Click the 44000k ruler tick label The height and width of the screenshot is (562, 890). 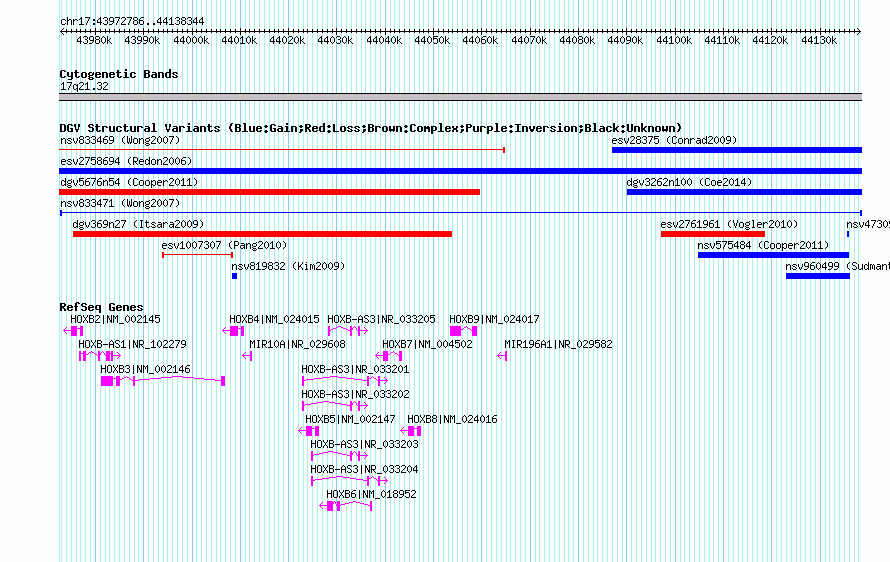191,40
